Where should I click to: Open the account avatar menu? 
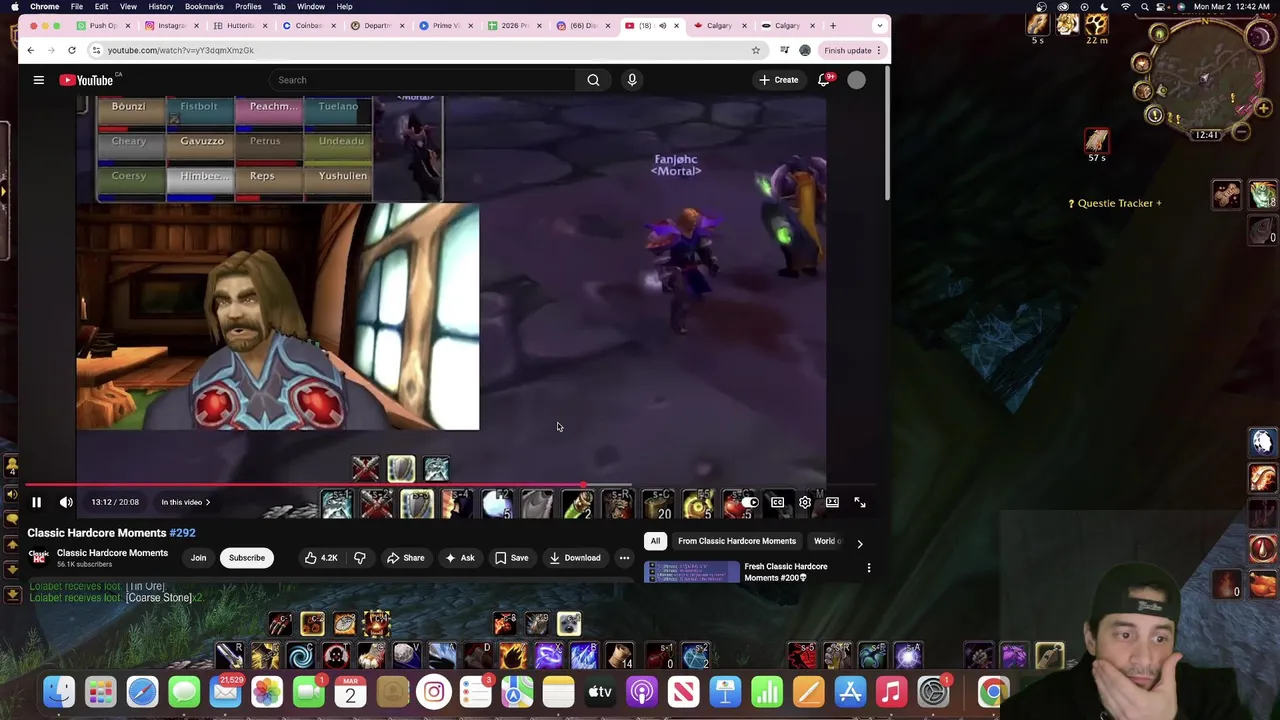857,80
